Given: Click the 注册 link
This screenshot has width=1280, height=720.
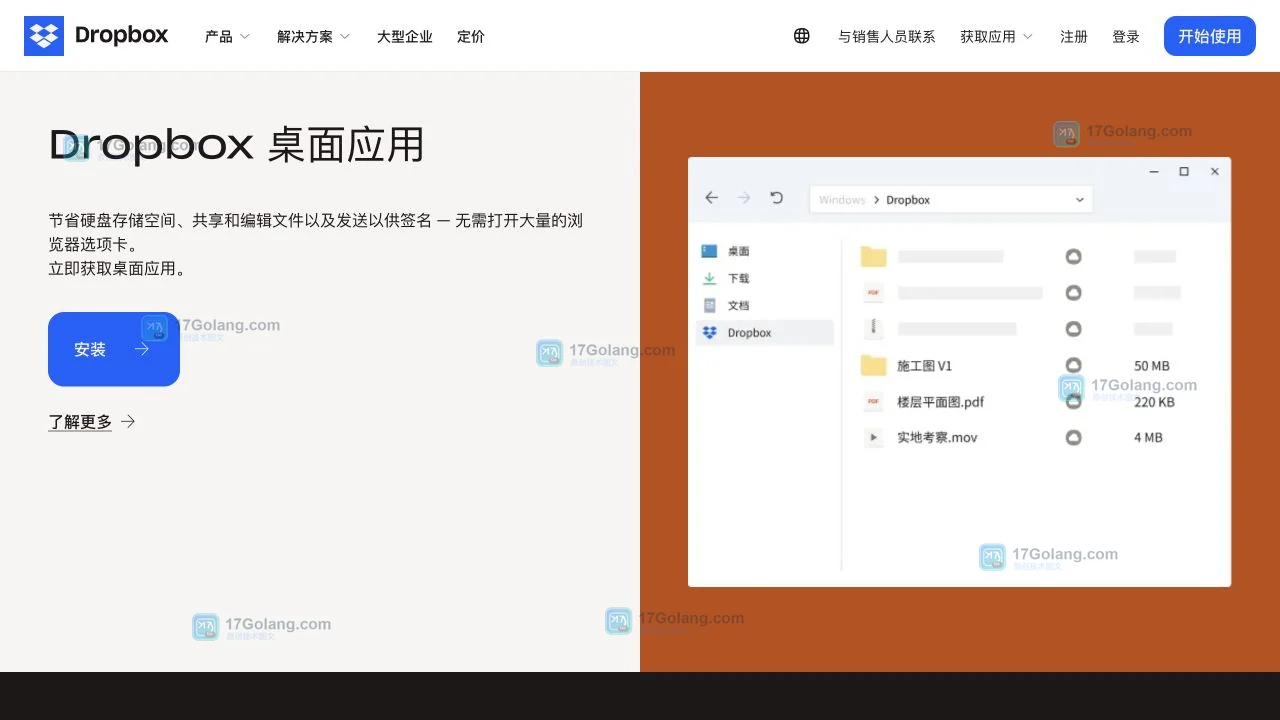Looking at the screenshot, I should [1074, 36].
